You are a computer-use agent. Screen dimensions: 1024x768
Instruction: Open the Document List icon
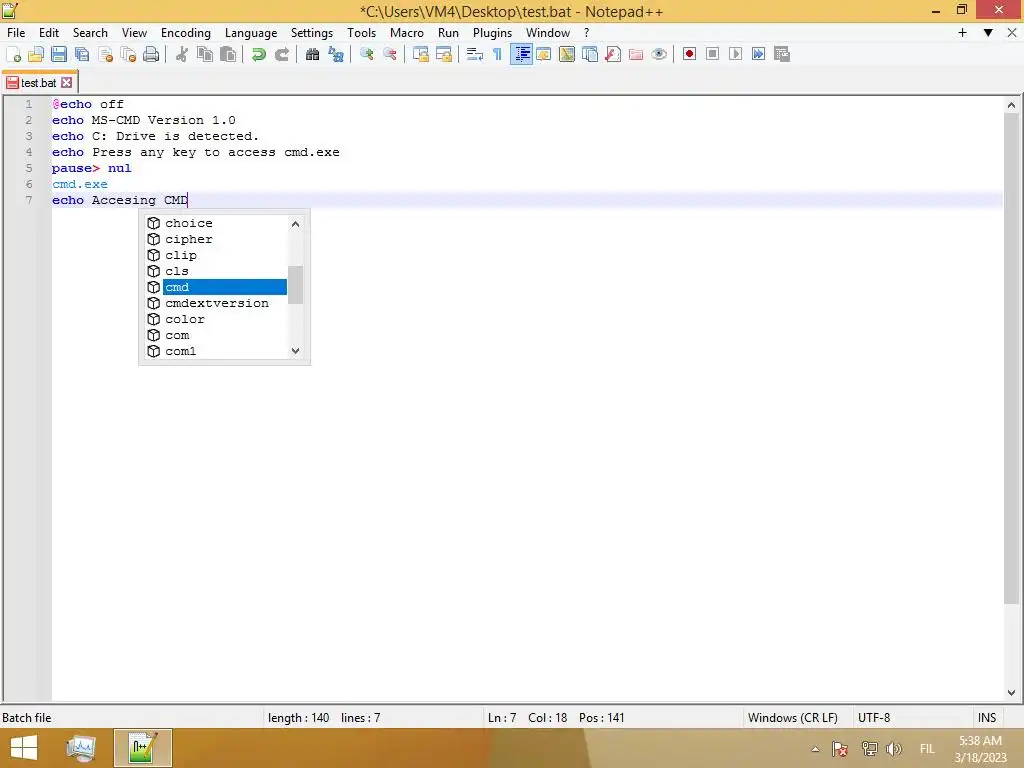click(x=590, y=54)
